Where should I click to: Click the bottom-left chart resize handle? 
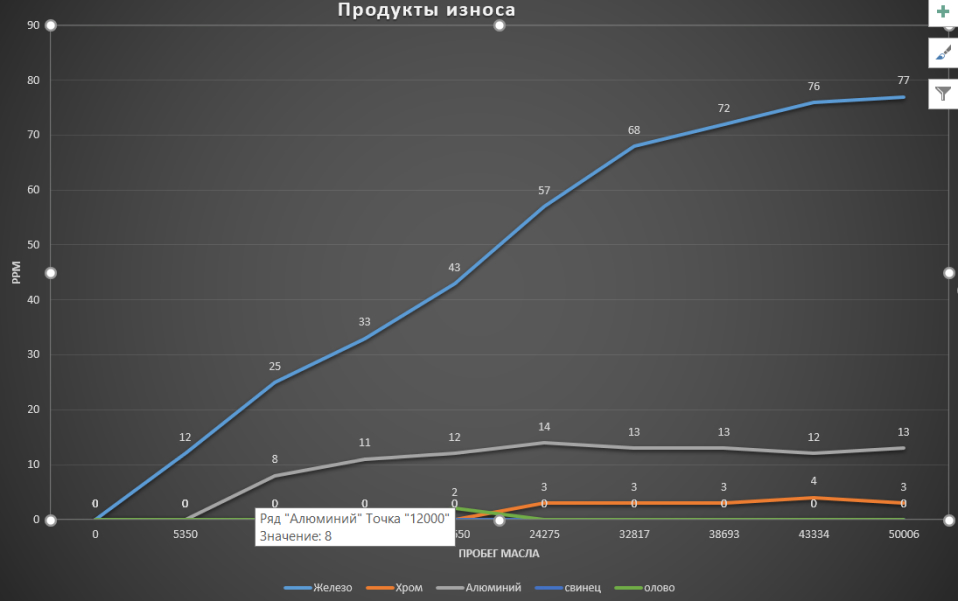pos(51,520)
